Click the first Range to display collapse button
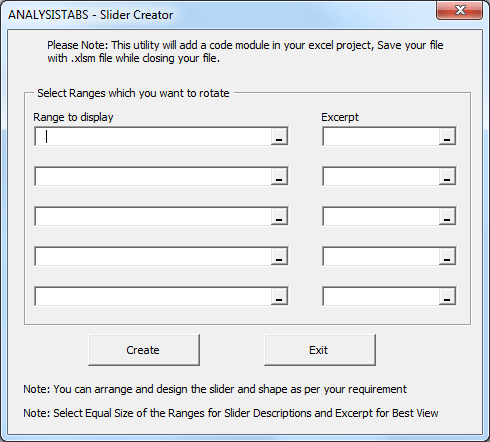Viewport: 490px width, 442px height. (279, 136)
